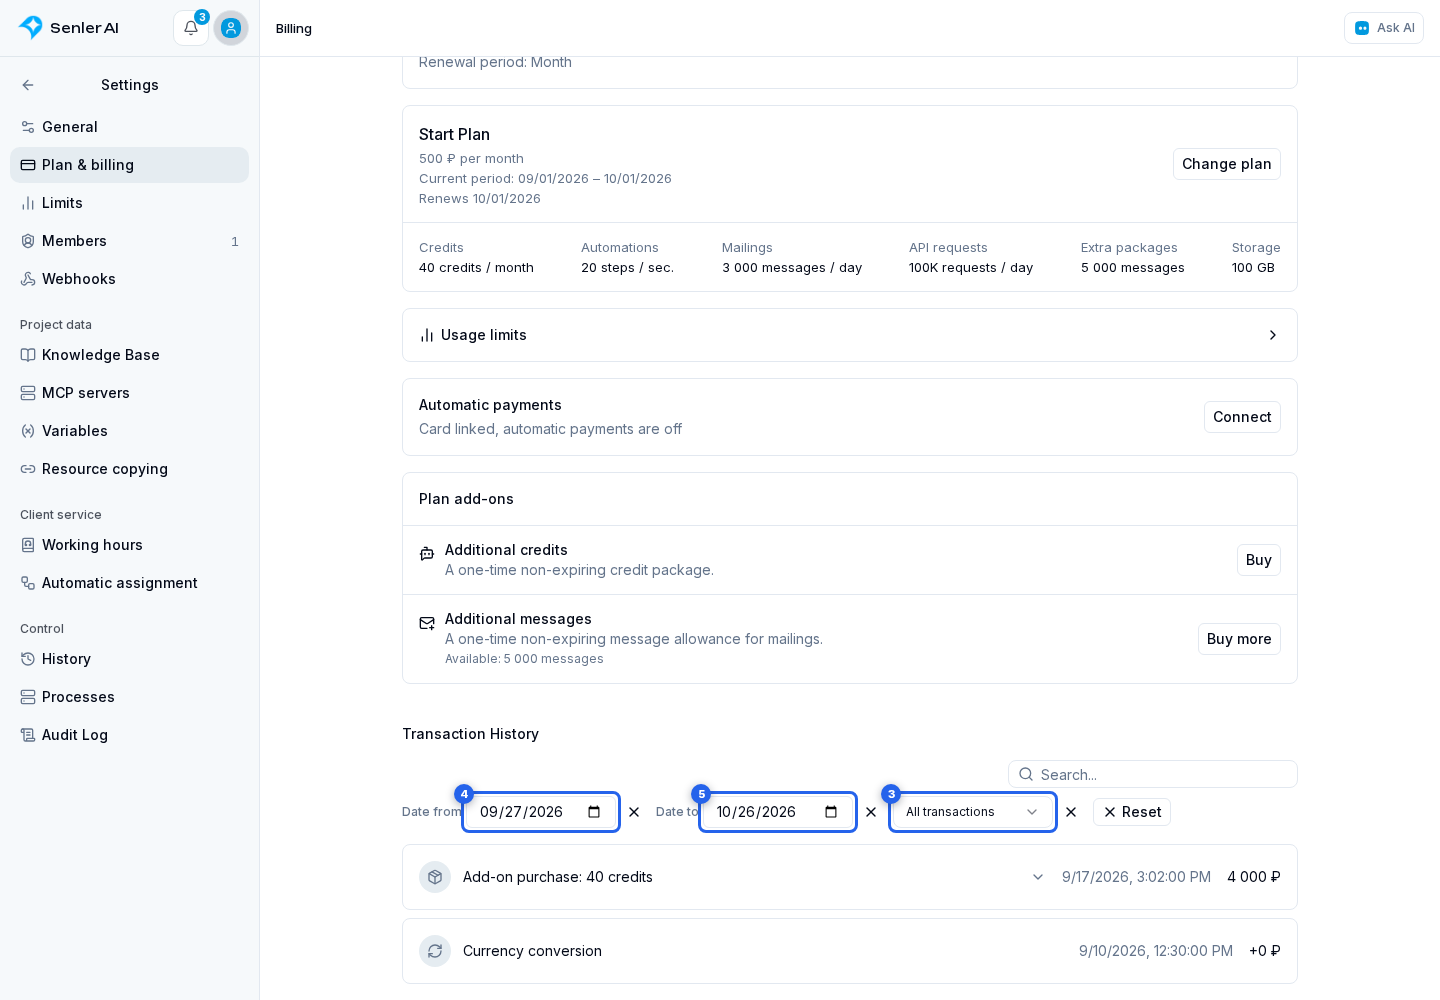1440x1000 pixels.
Task: Expand the Add-on purchase transaction details
Action: click(1038, 877)
